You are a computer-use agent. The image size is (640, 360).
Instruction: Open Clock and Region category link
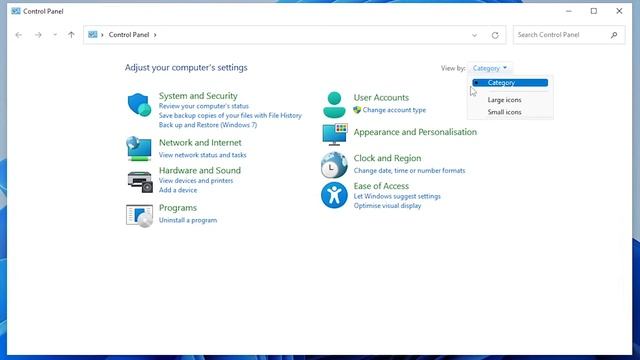387,158
